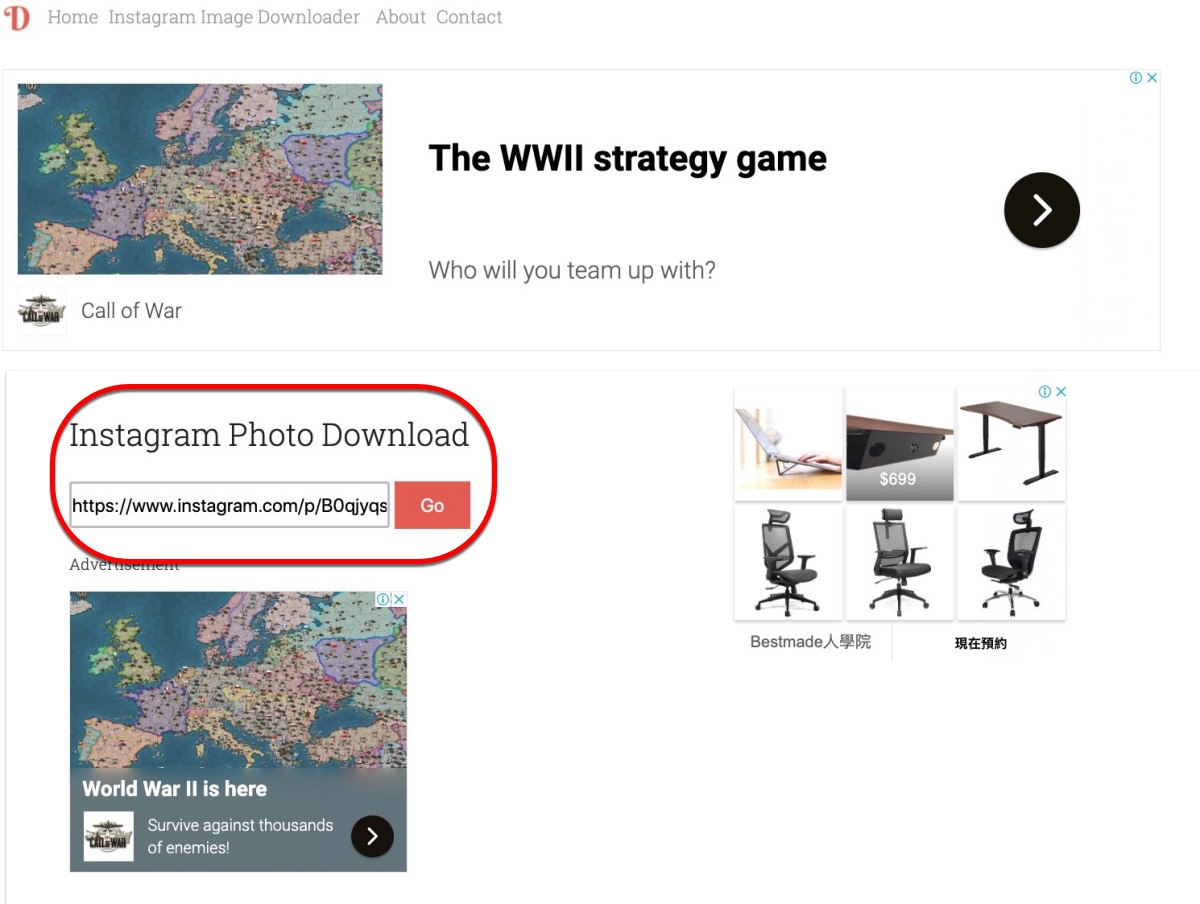Close the top WWII banner ad
The height and width of the screenshot is (904, 1200).
click(x=1152, y=78)
